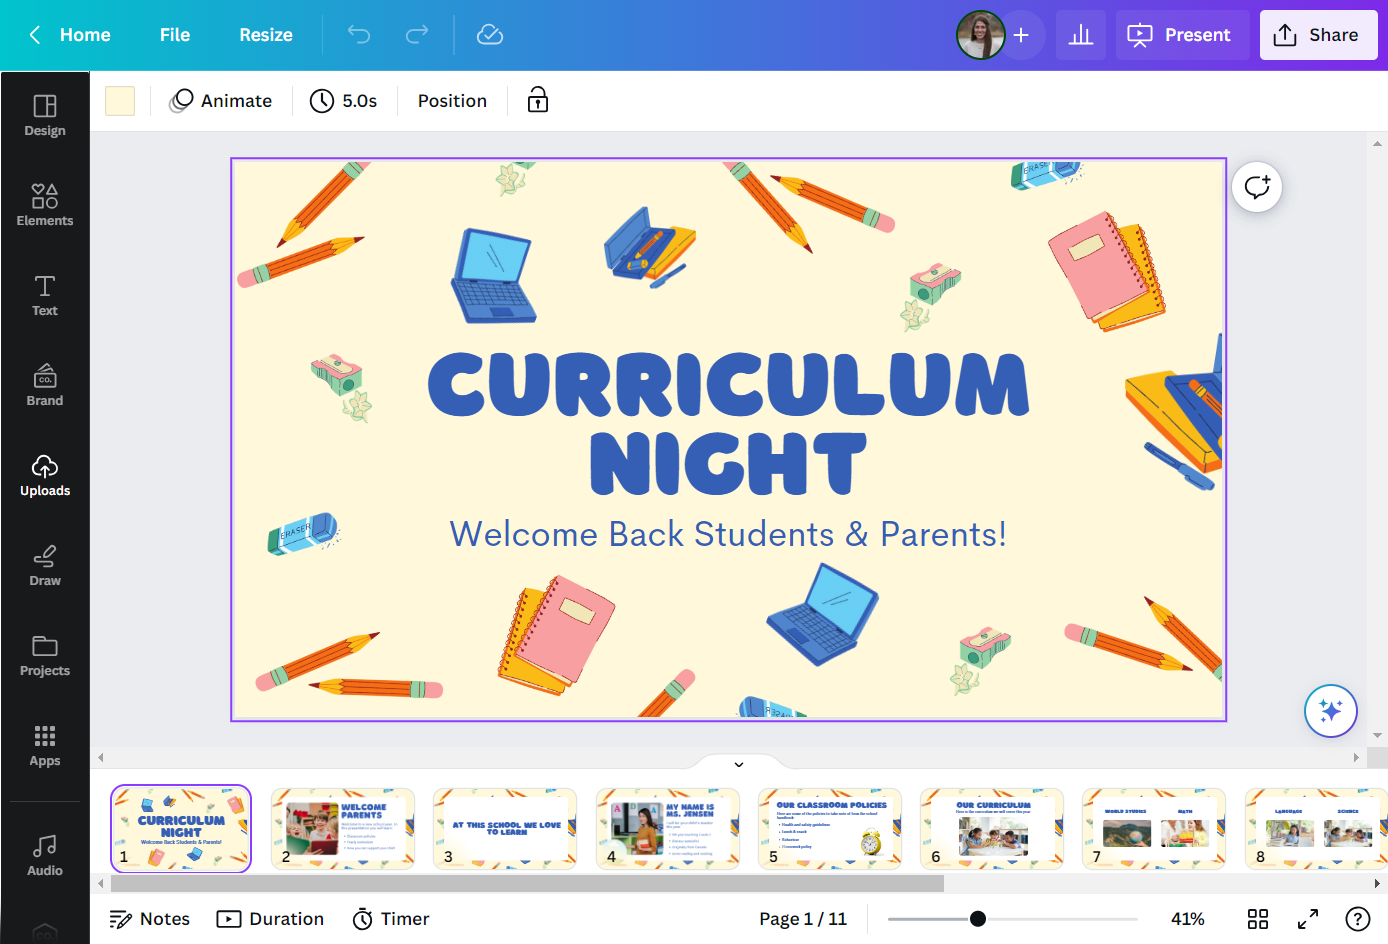Collapse the page thumbnails strip
Image resolution: width=1388 pixels, height=944 pixels.
(x=739, y=764)
